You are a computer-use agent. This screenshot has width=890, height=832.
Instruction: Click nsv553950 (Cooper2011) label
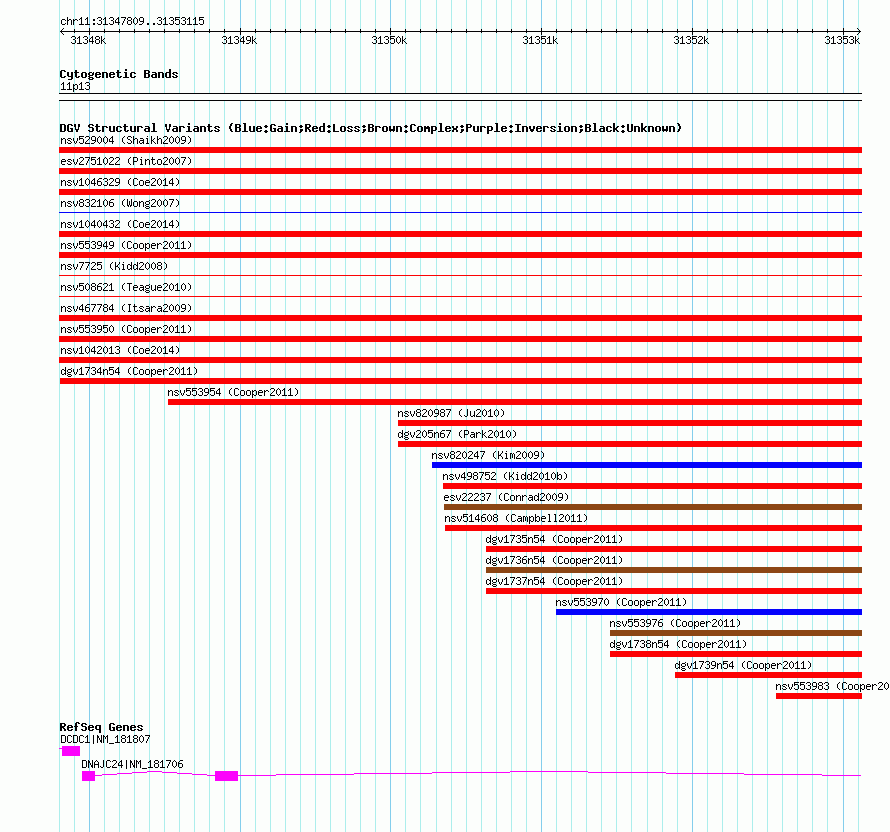pyautogui.click(x=126, y=329)
